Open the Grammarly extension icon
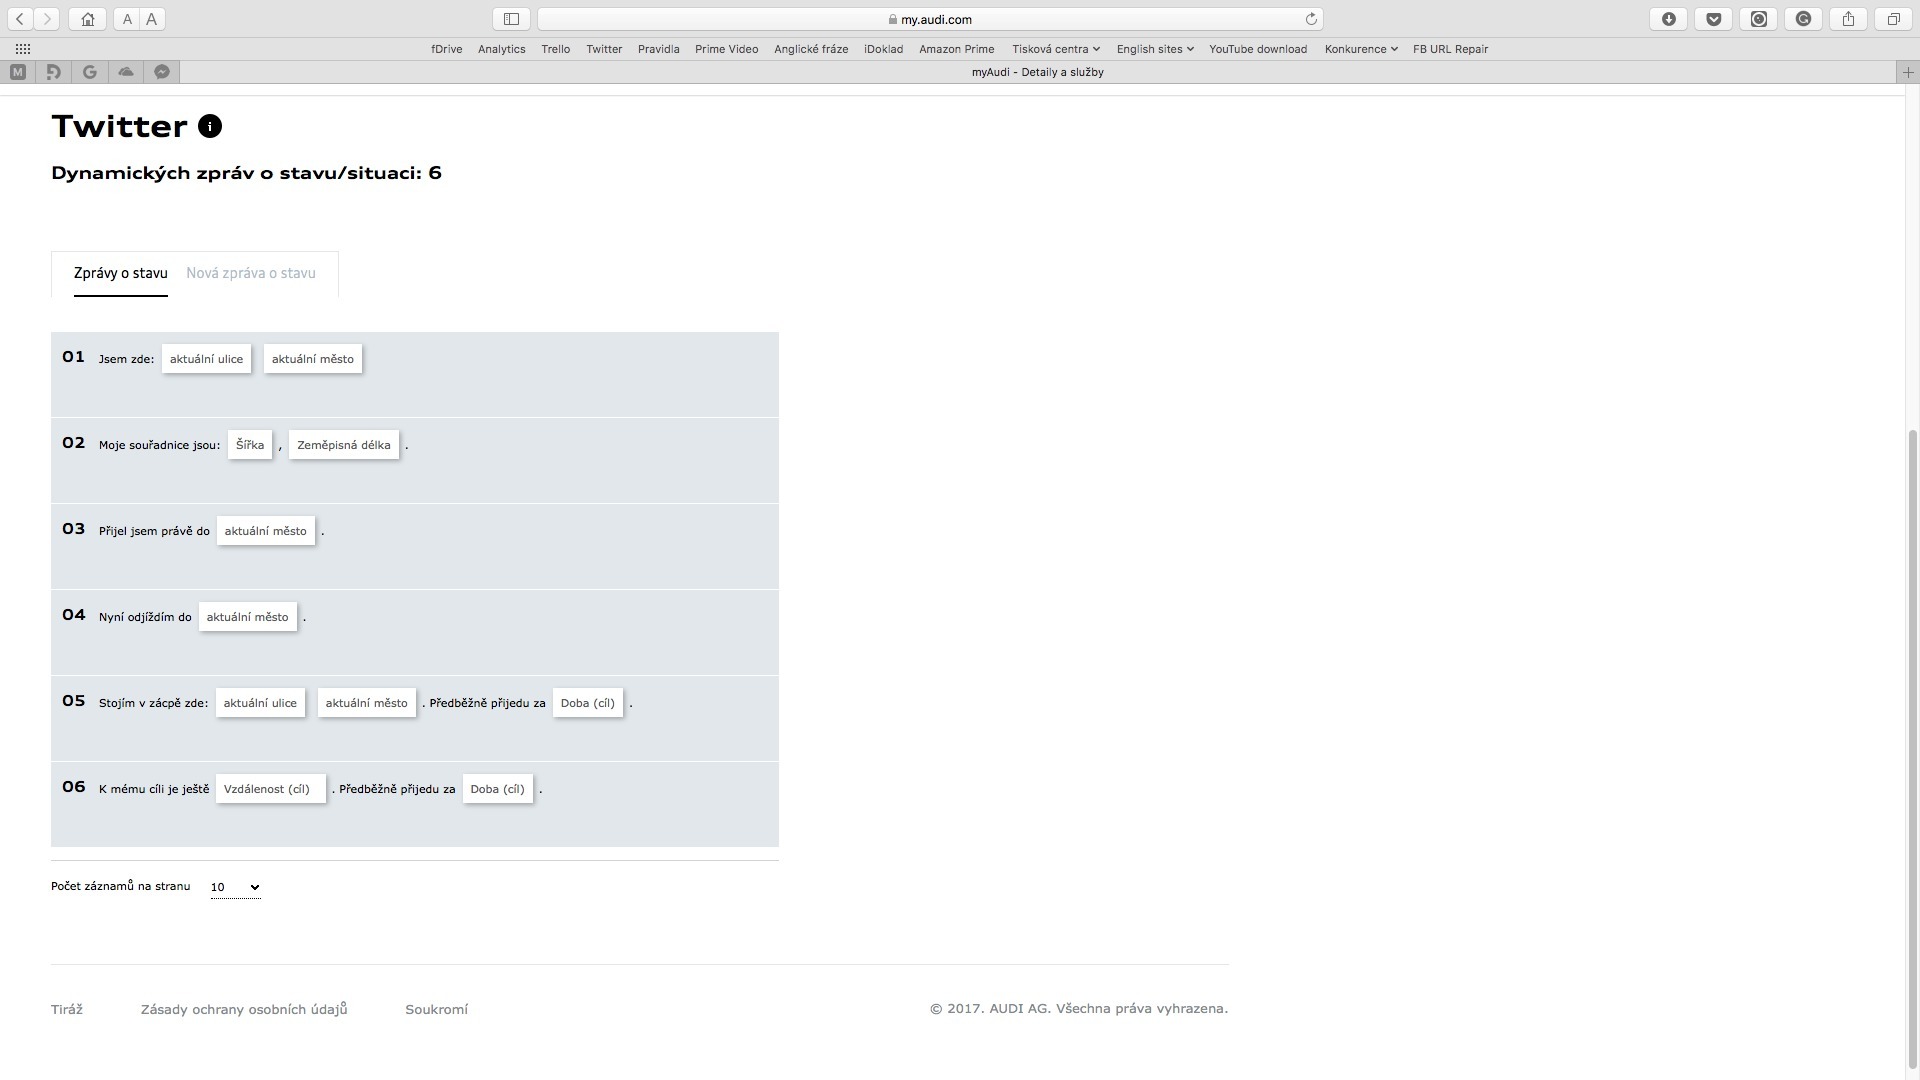 point(1803,19)
